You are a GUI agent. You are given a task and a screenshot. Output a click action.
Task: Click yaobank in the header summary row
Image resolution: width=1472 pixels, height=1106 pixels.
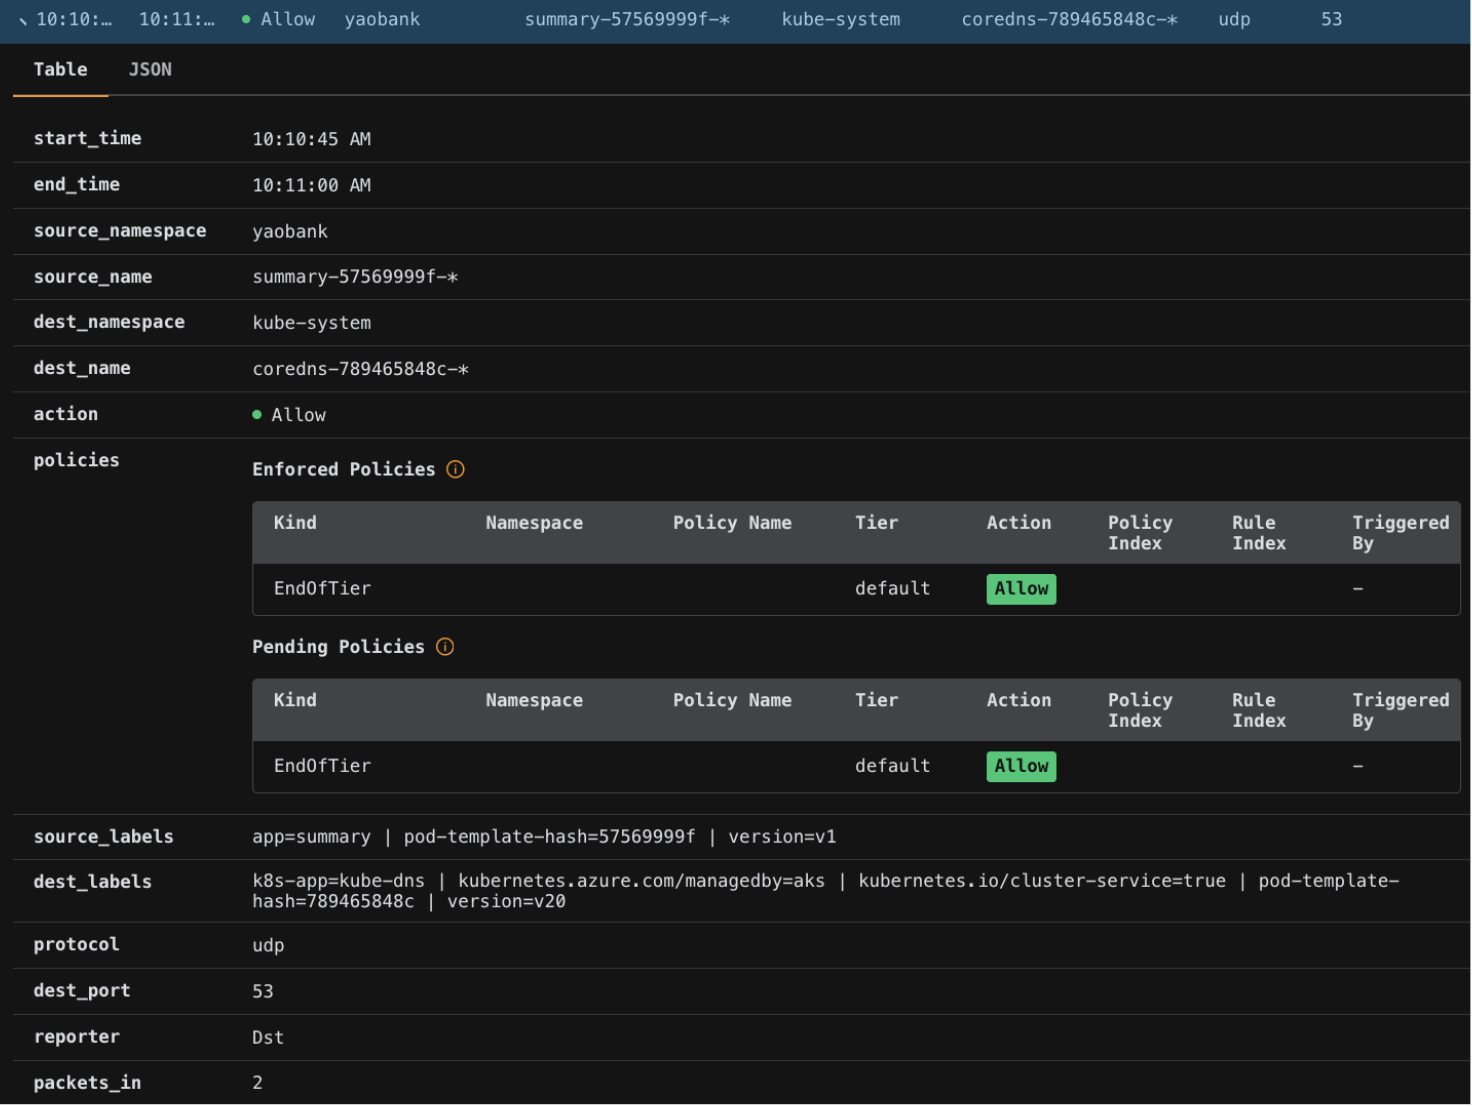point(382,19)
